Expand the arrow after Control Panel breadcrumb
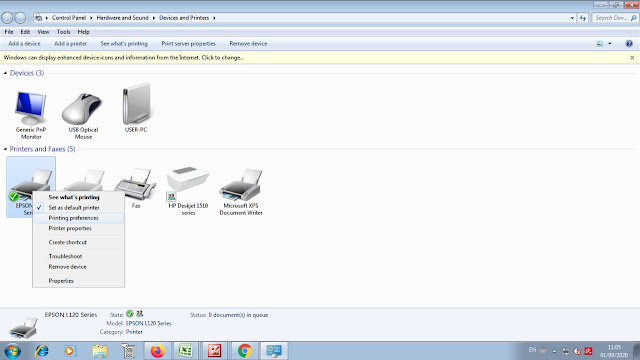 pos(91,18)
